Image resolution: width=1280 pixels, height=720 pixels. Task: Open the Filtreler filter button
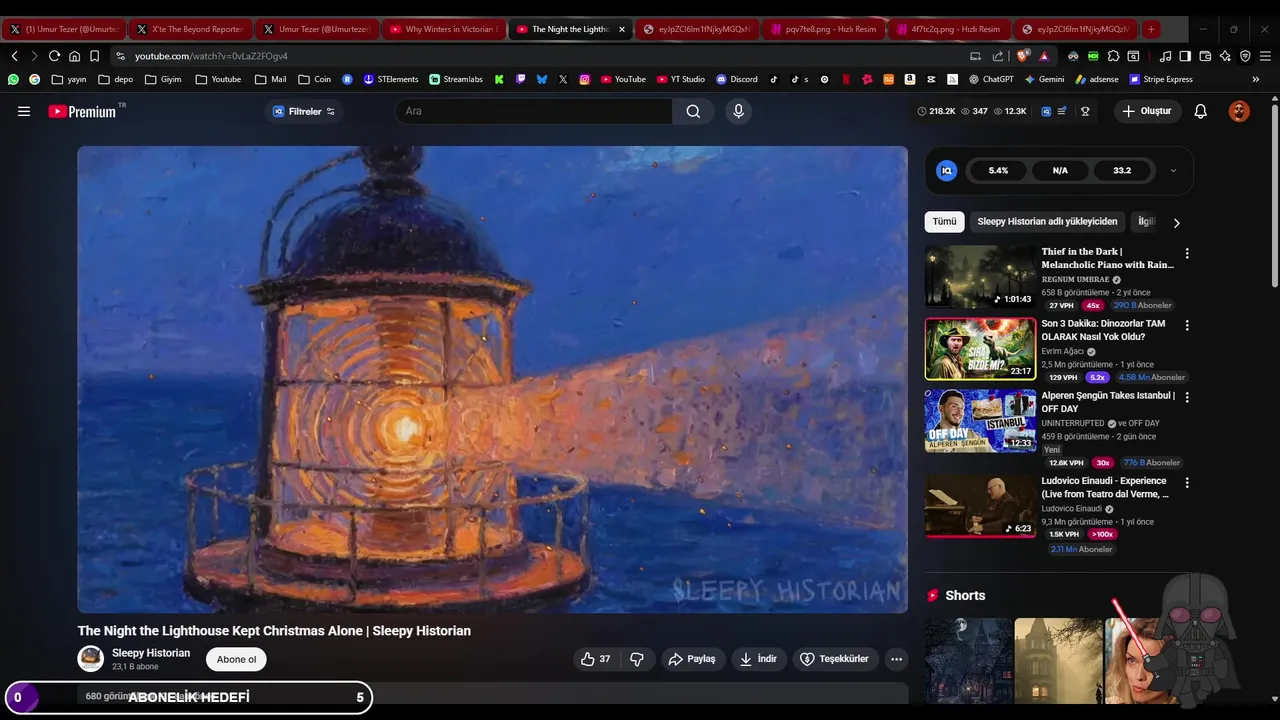[x=304, y=111]
